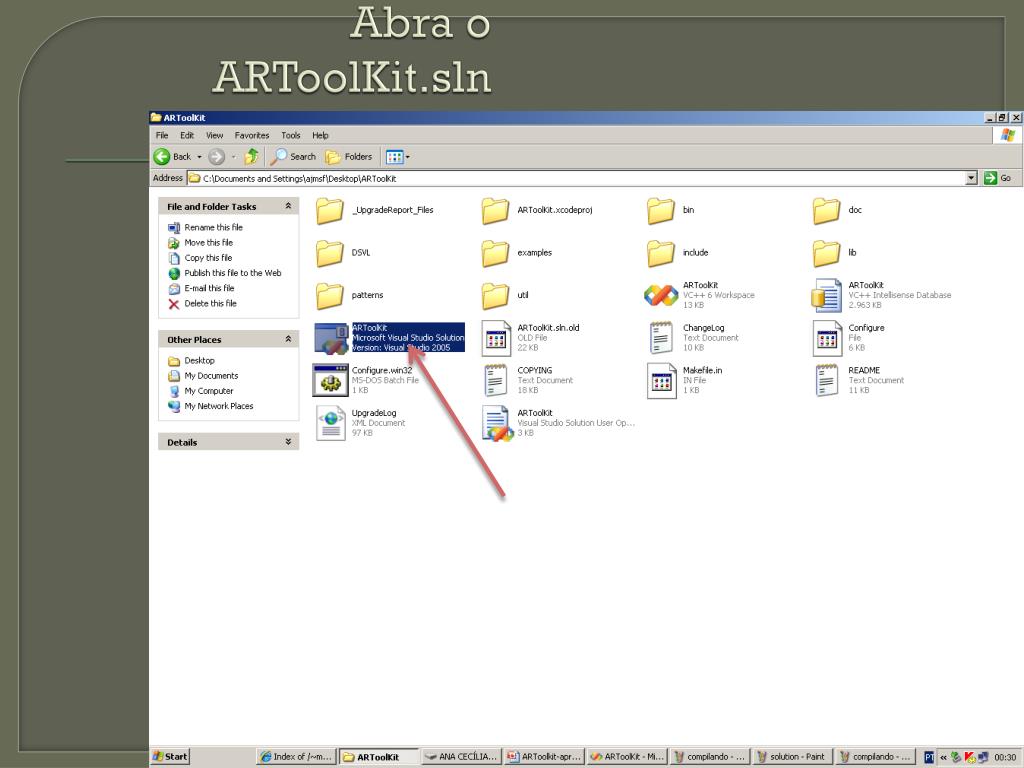Click the PT language indicator in tray
Viewport: 1024px width, 768px height.
[929, 757]
